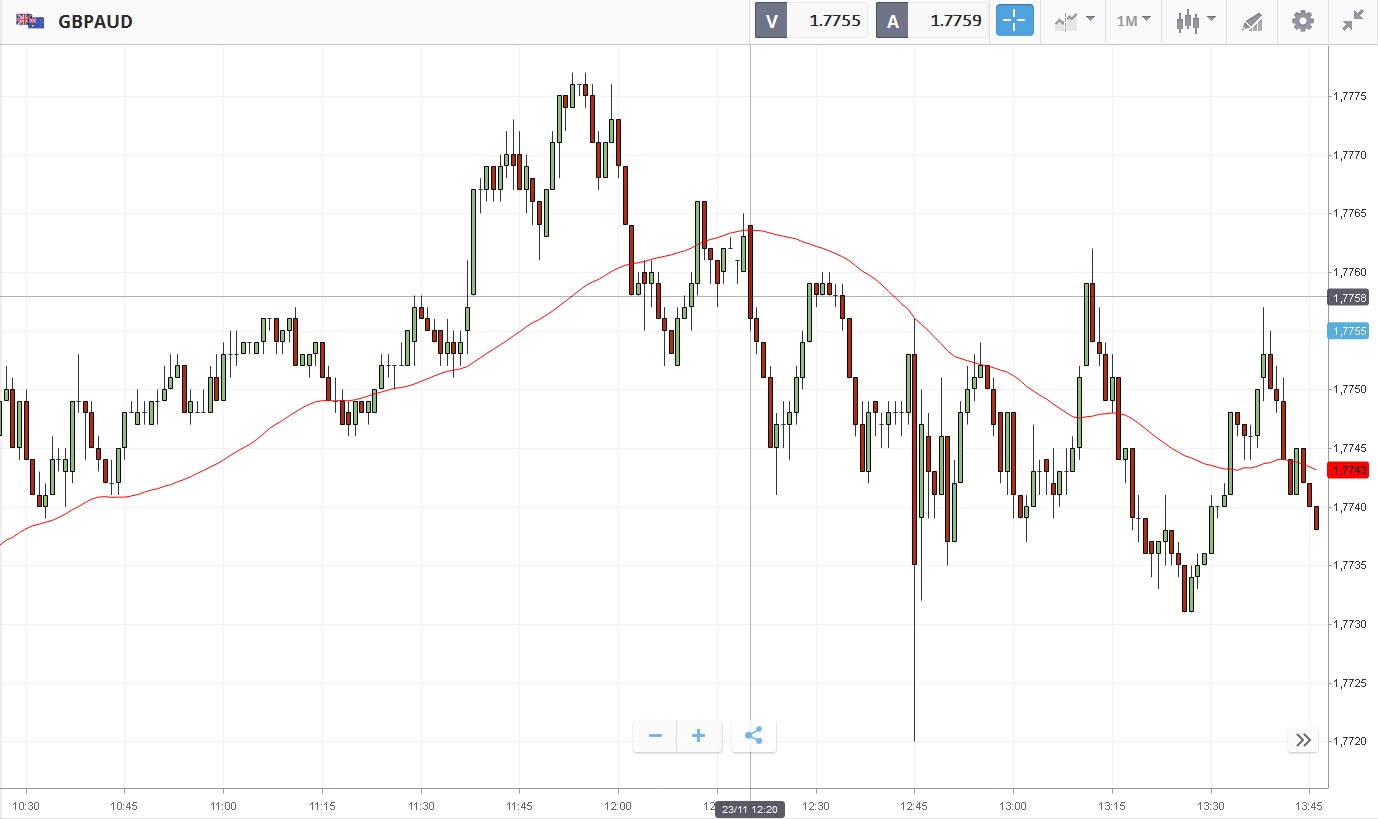
Task: Click the 23/11 12:20 time marker
Action: (x=750, y=809)
